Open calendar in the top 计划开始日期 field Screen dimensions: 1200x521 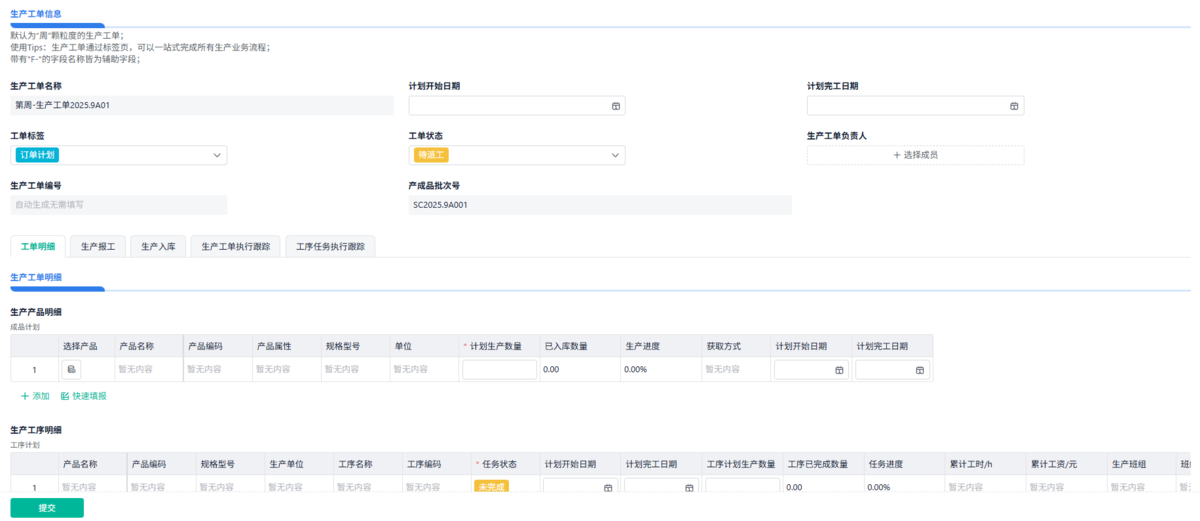[x=615, y=106]
